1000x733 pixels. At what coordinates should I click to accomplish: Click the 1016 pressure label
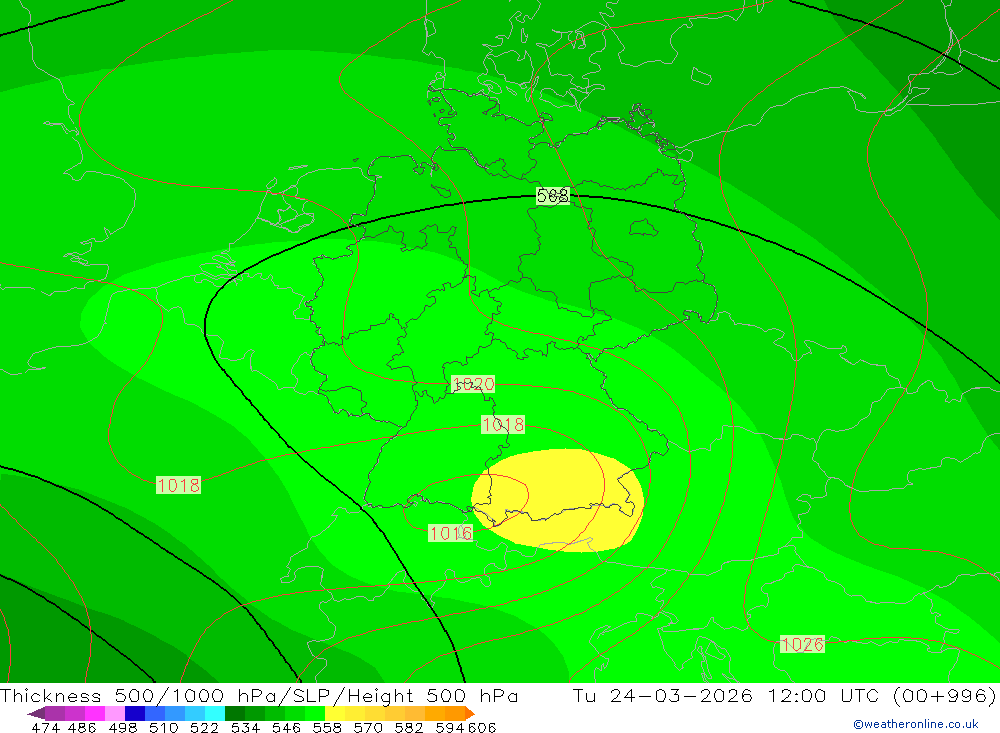click(451, 533)
